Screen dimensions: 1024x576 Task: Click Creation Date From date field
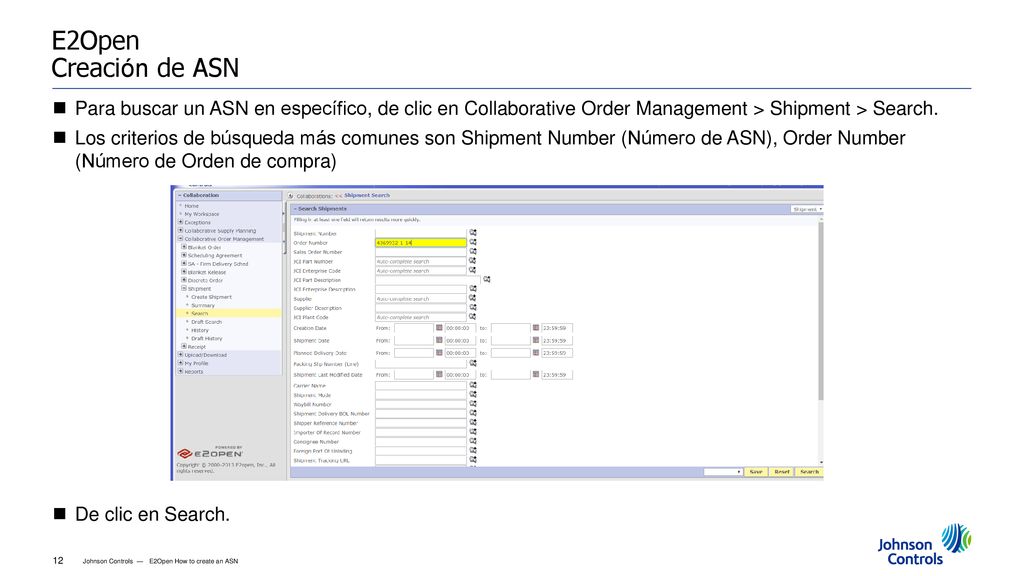pyautogui.click(x=413, y=328)
